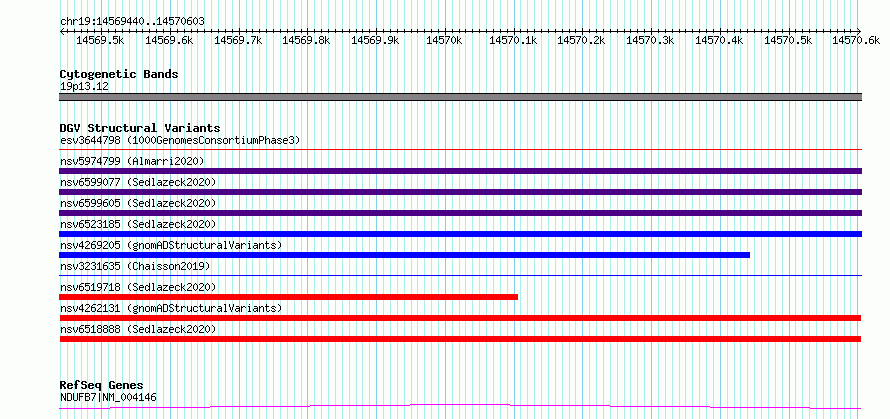
Task: Open variant label nsv4269205 (gnomADStructuralVariants)
Action: tap(171, 245)
